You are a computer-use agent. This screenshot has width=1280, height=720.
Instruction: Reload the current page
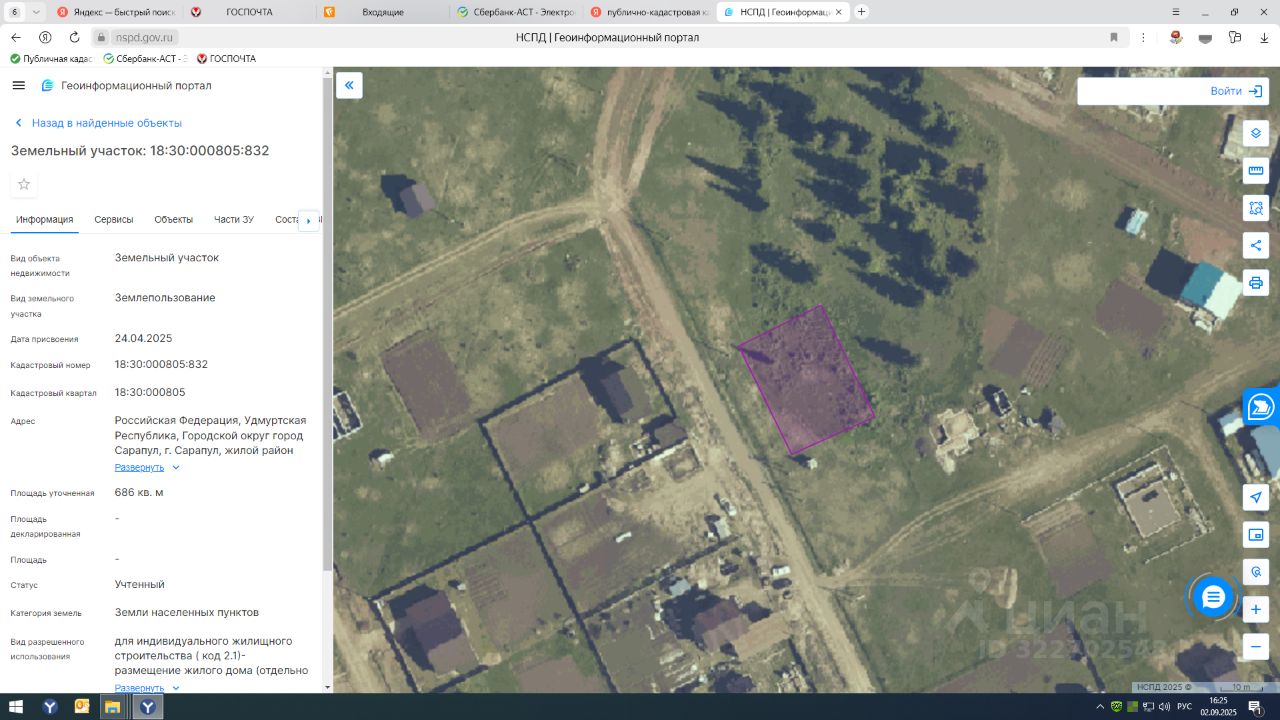74,37
